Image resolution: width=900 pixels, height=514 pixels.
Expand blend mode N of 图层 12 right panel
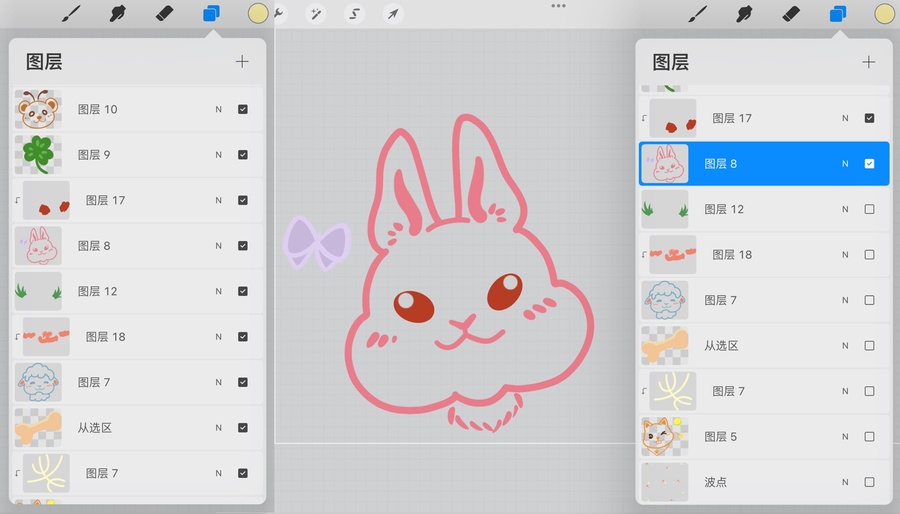click(x=845, y=209)
